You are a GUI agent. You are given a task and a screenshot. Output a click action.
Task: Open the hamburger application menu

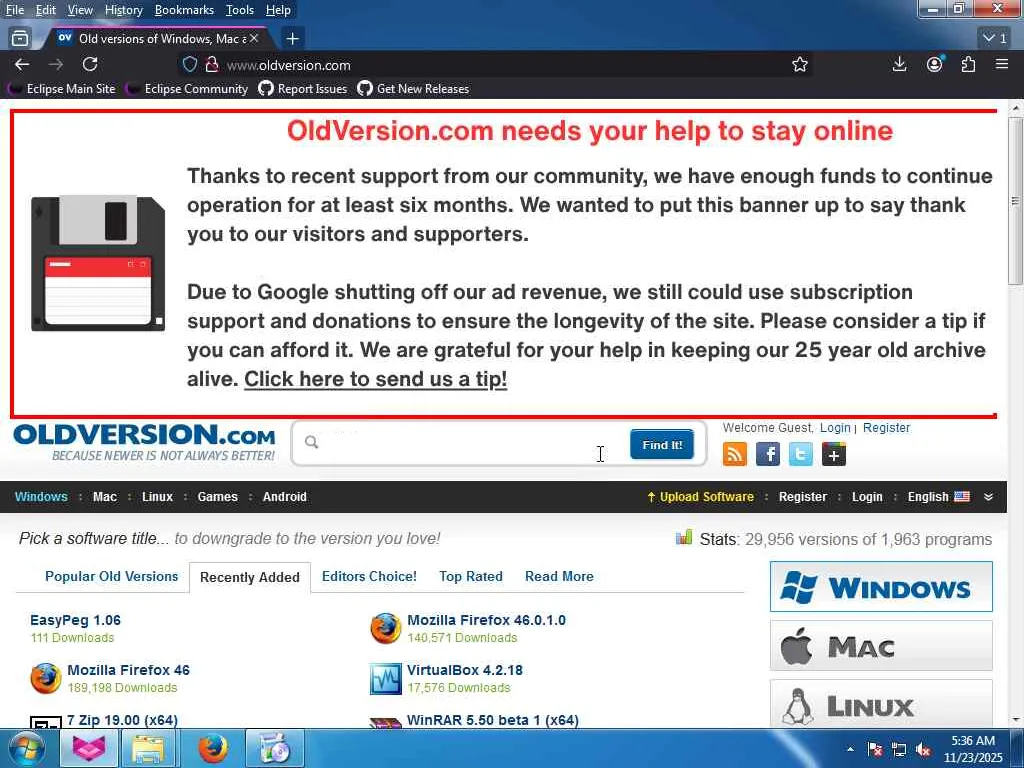[x=1002, y=64]
